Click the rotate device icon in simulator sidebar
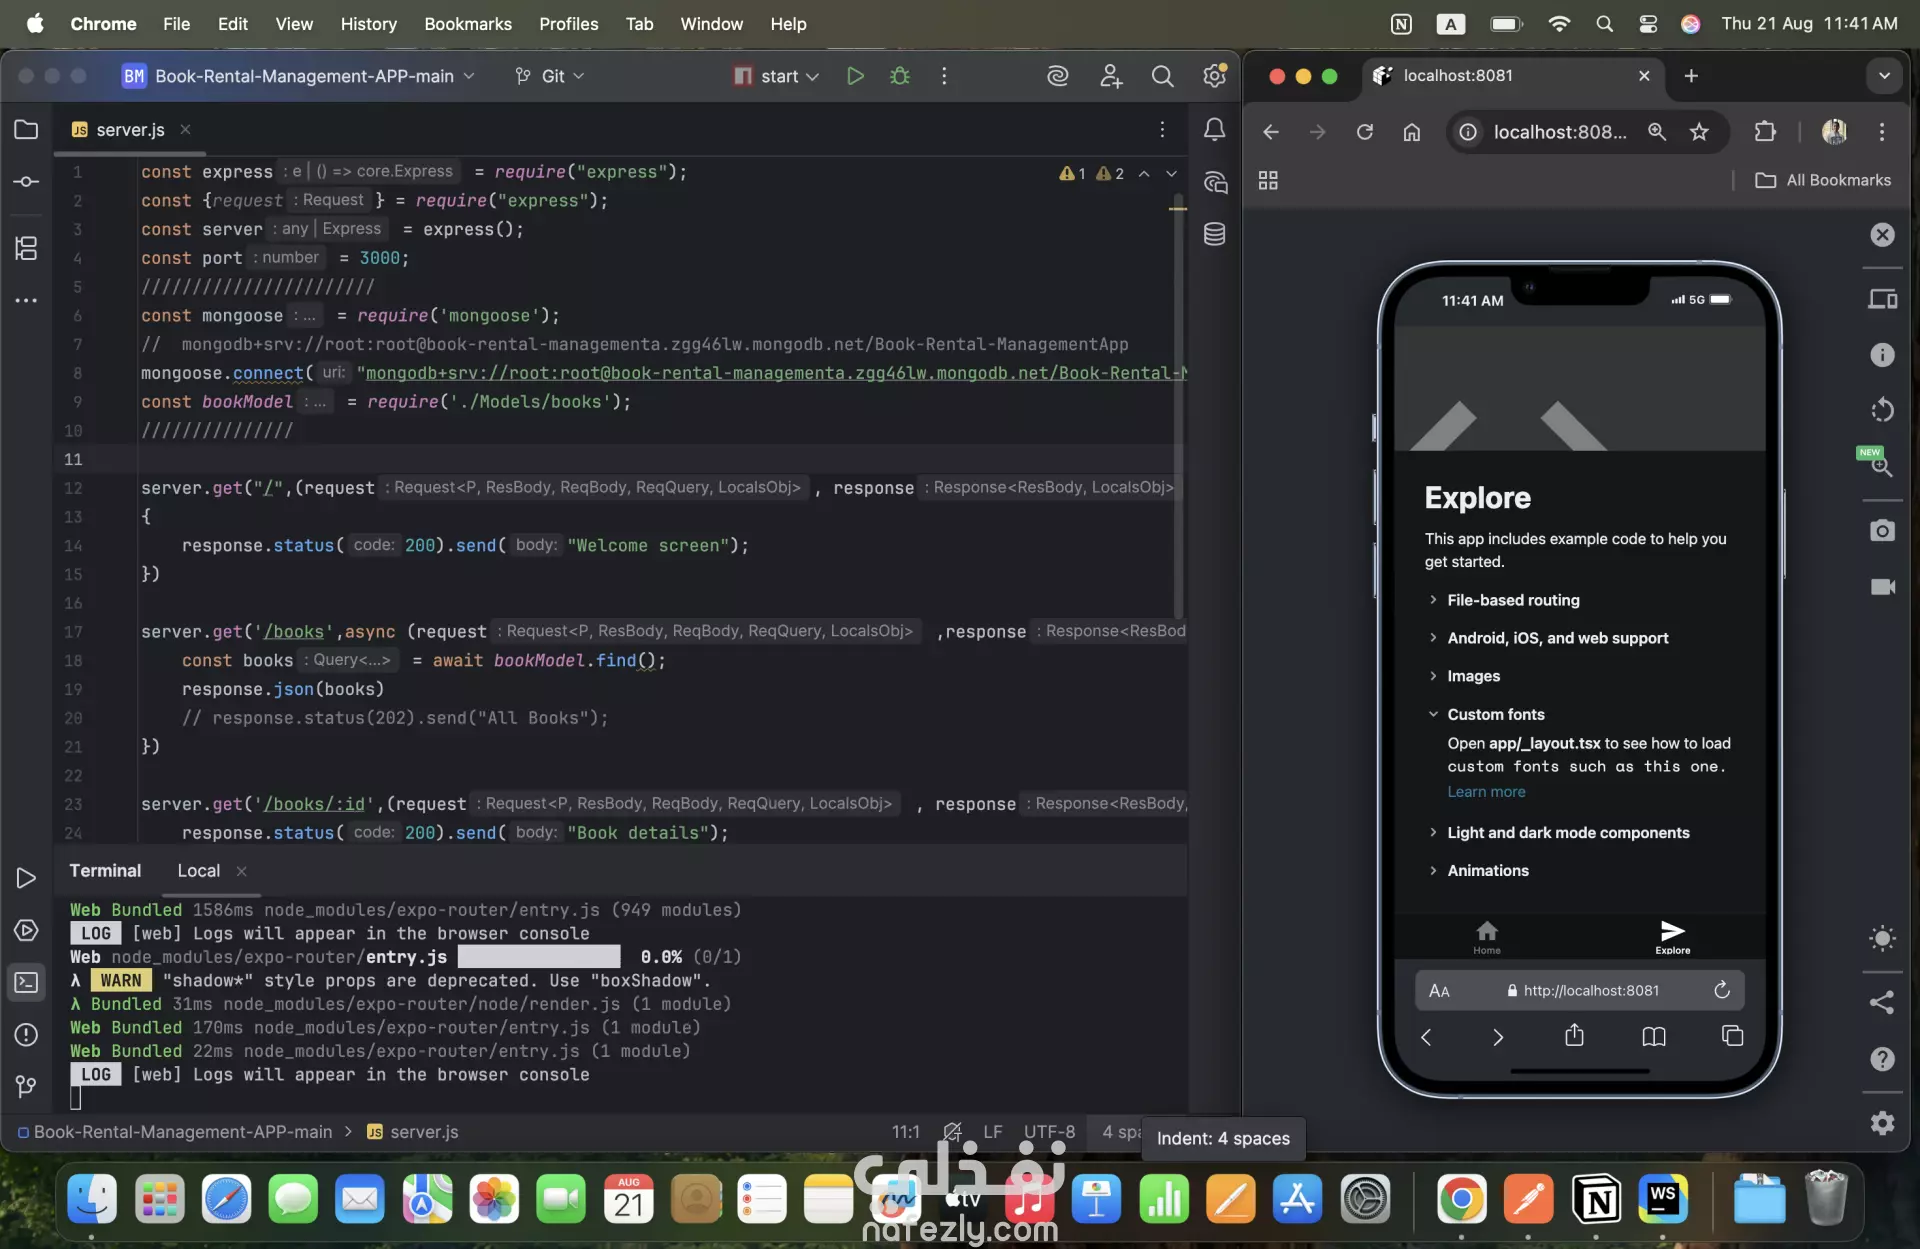 [1882, 410]
